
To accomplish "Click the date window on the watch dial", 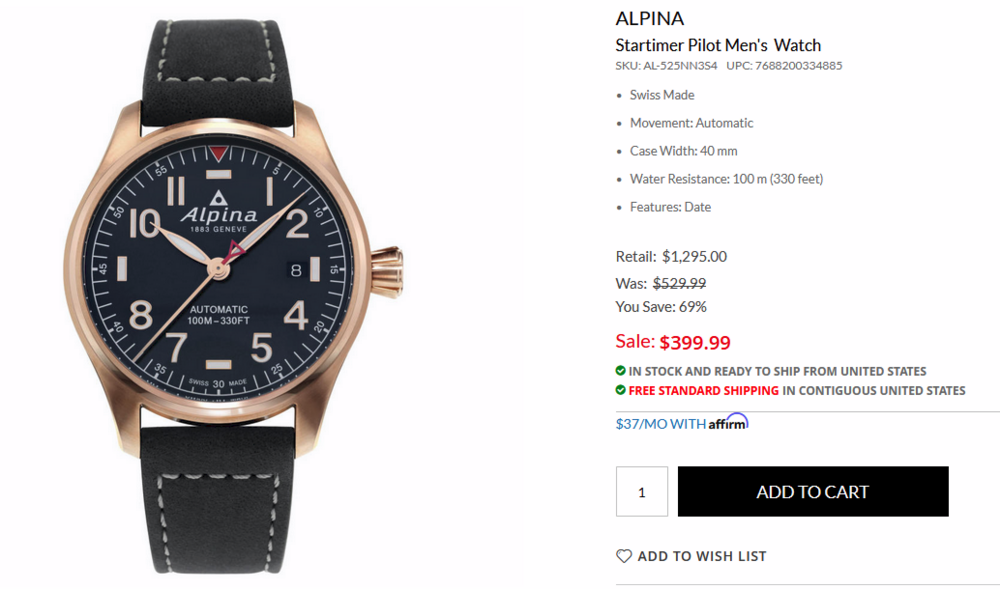I will [295, 268].
